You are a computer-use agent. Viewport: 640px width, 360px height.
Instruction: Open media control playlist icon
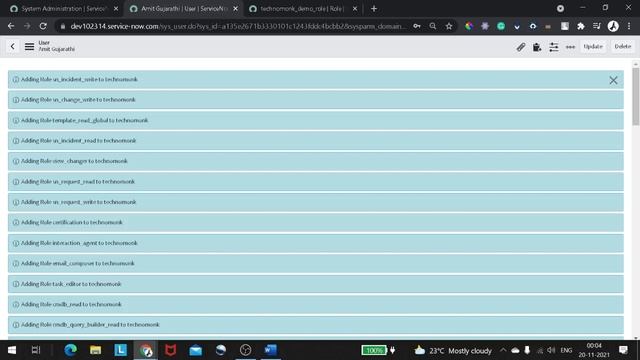[597, 26]
